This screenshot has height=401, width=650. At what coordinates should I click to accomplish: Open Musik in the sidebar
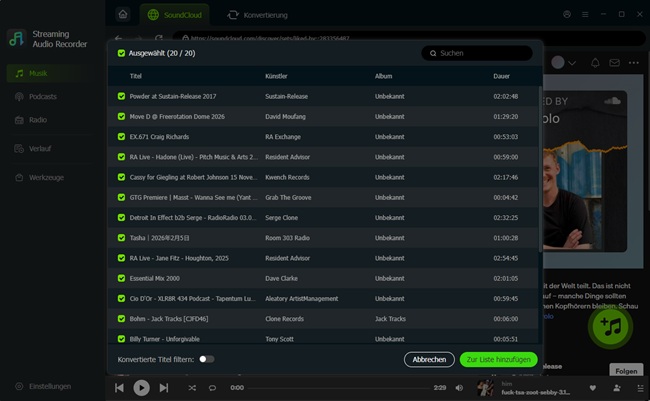point(49,73)
